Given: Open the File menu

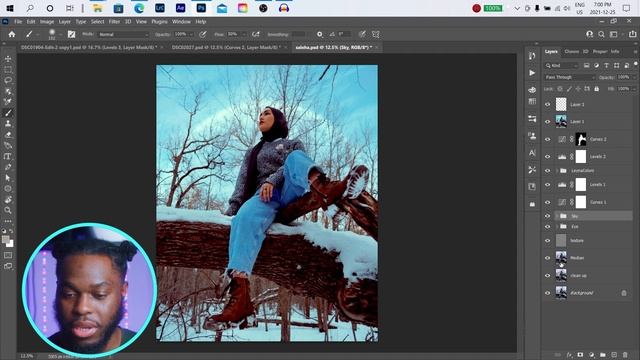Looking at the screenshot, I should (x=18, y=22).
